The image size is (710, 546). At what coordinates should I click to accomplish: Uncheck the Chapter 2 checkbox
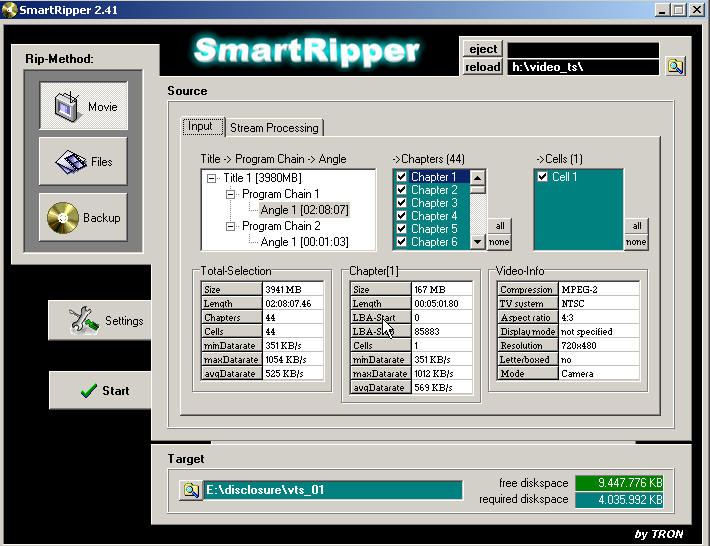(401, 189)
